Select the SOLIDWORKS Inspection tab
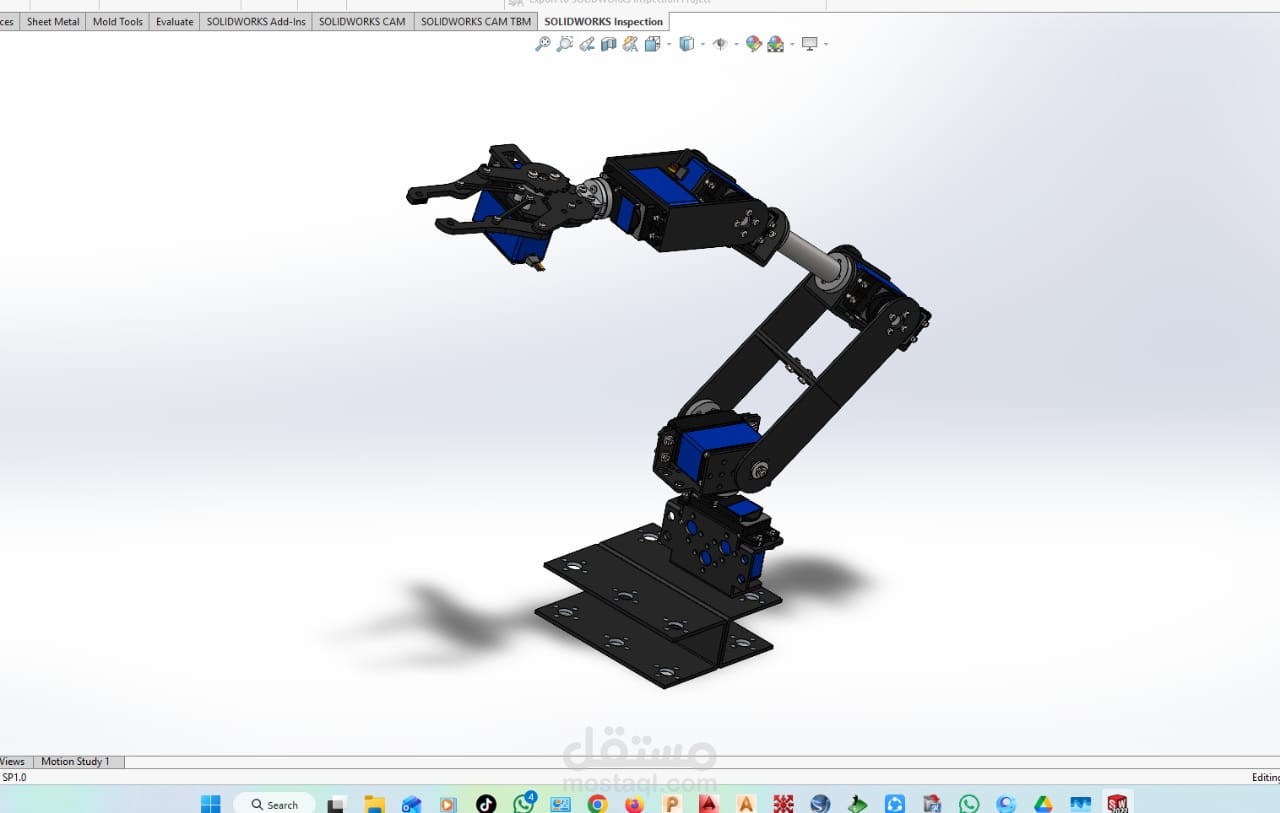1280x813 pixels. click(604, 21)
